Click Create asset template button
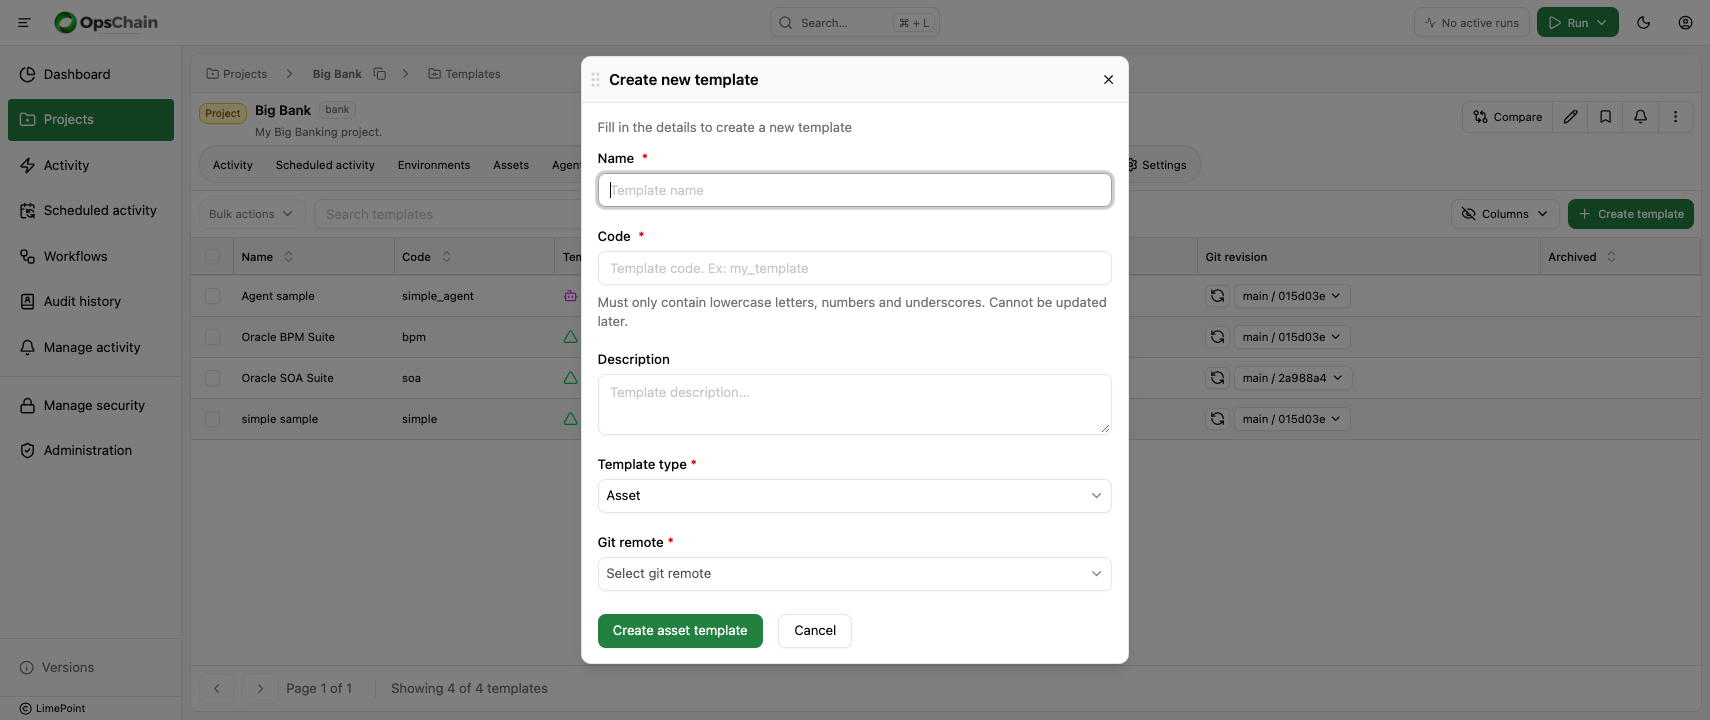This screenshot has width=1710, height=720. (680, 631)
